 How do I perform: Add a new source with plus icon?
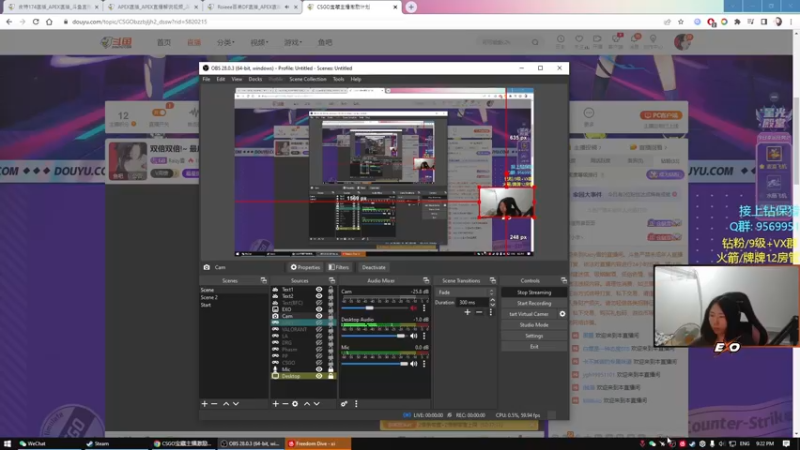[276, 404]
